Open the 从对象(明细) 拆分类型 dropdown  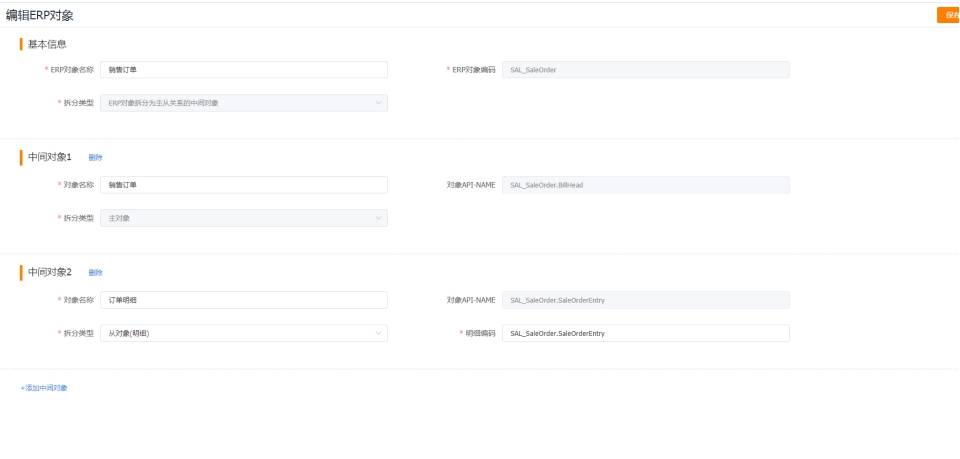coord(244,333)
